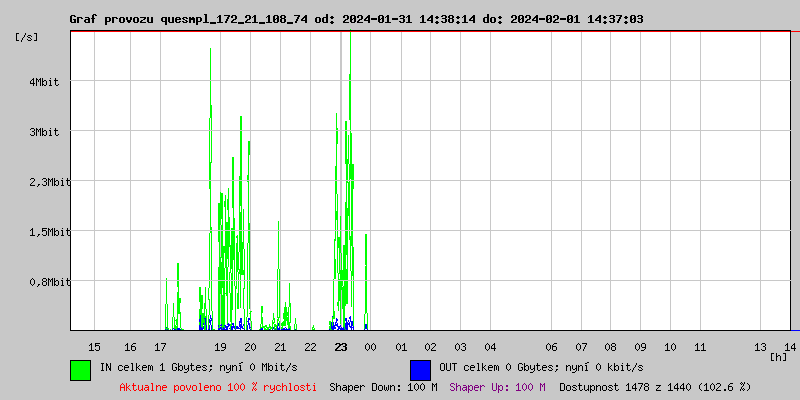Click the purple 'Shaper Up: 100 M' text

497,386
